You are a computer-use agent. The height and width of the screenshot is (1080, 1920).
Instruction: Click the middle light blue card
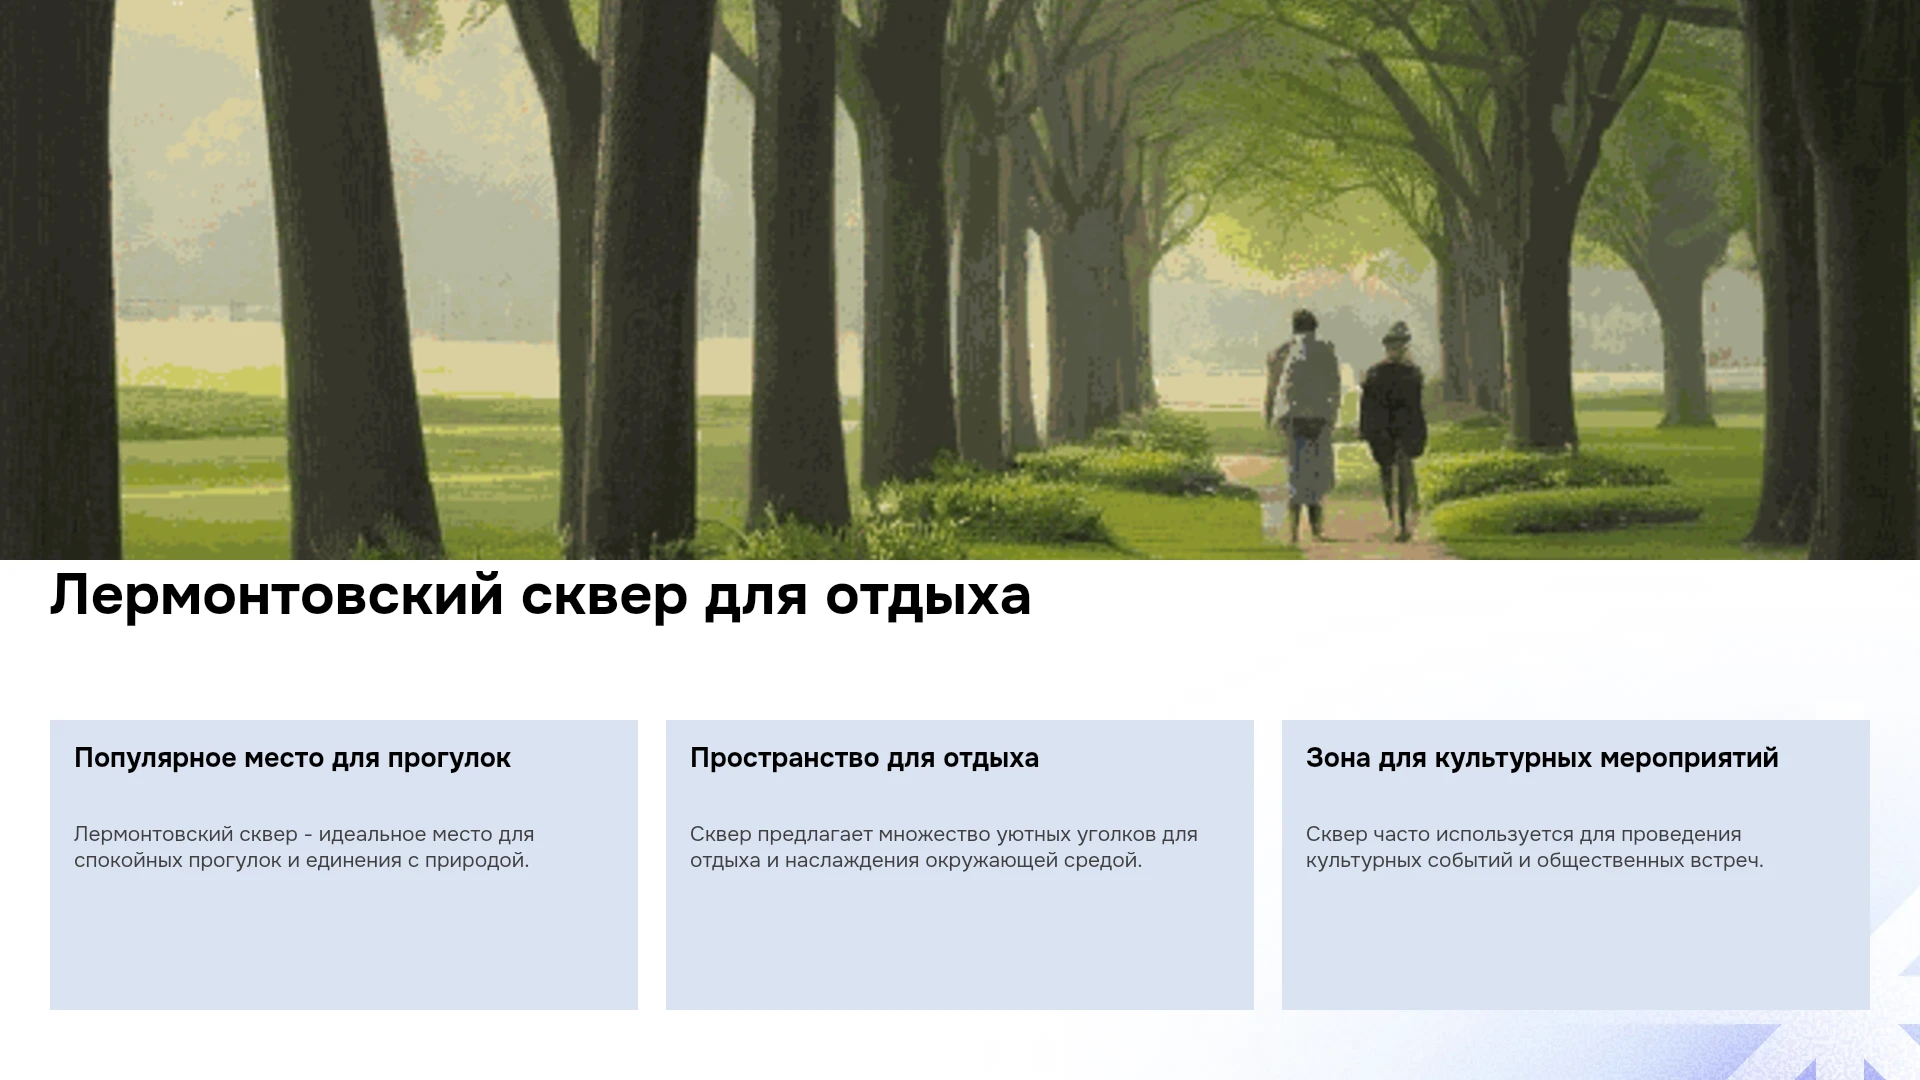(960, 865)
